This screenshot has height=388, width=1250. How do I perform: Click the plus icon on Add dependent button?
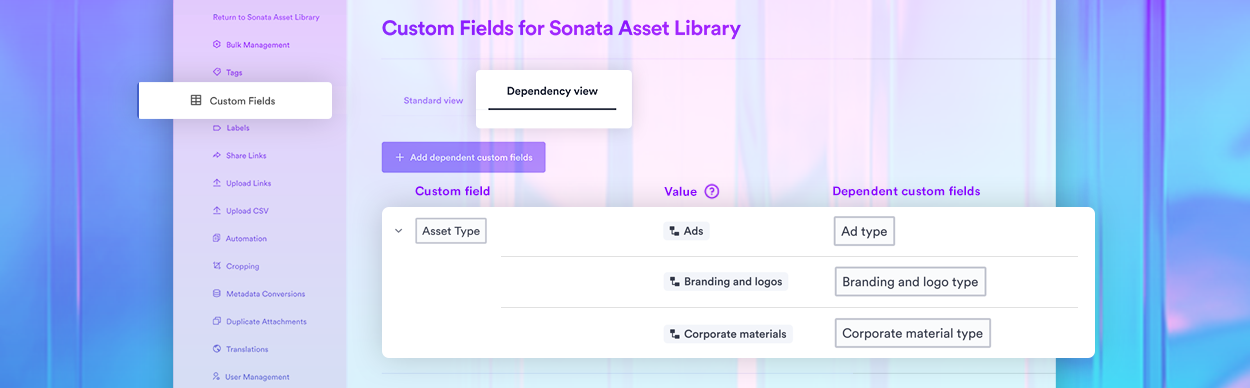pyautogui.click(x=400, y=157)
